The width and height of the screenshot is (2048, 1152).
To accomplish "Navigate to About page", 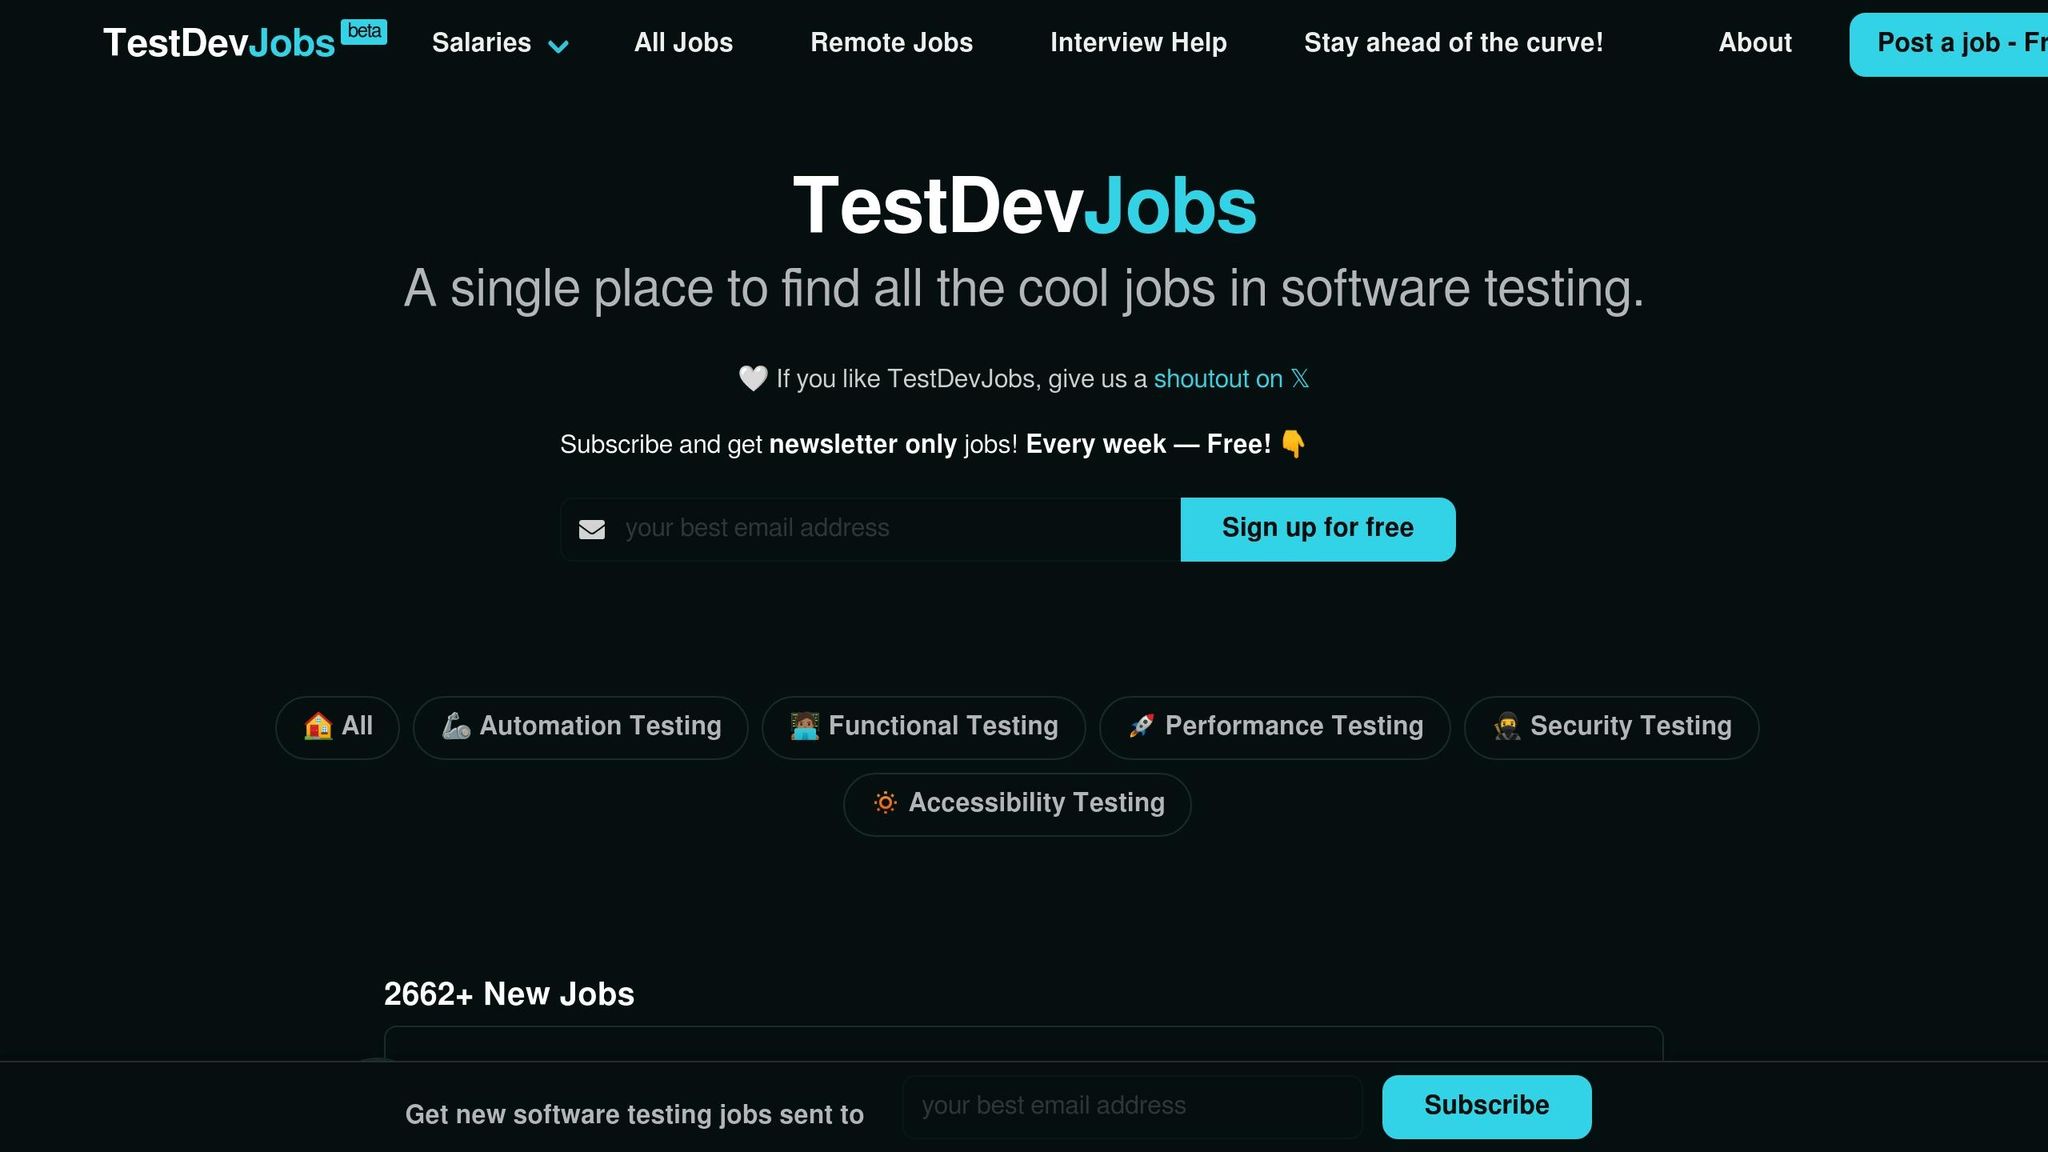I will (1755, 43).
